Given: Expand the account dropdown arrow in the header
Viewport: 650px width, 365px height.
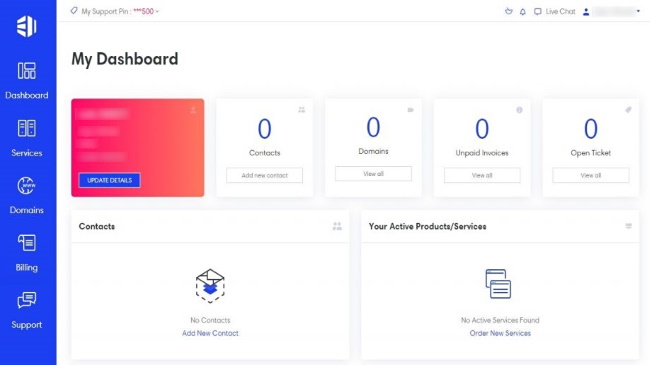Looking at the screenshot, I should click(x=638, y=12).
